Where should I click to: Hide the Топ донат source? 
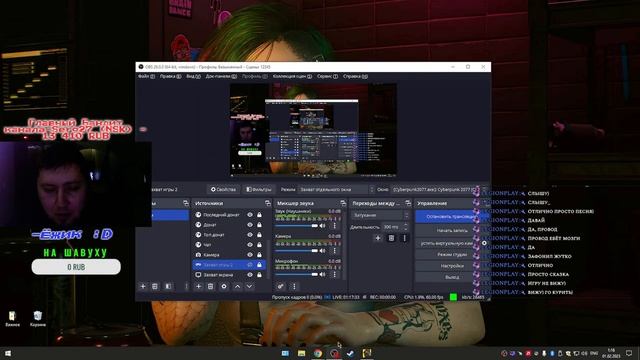250,235
